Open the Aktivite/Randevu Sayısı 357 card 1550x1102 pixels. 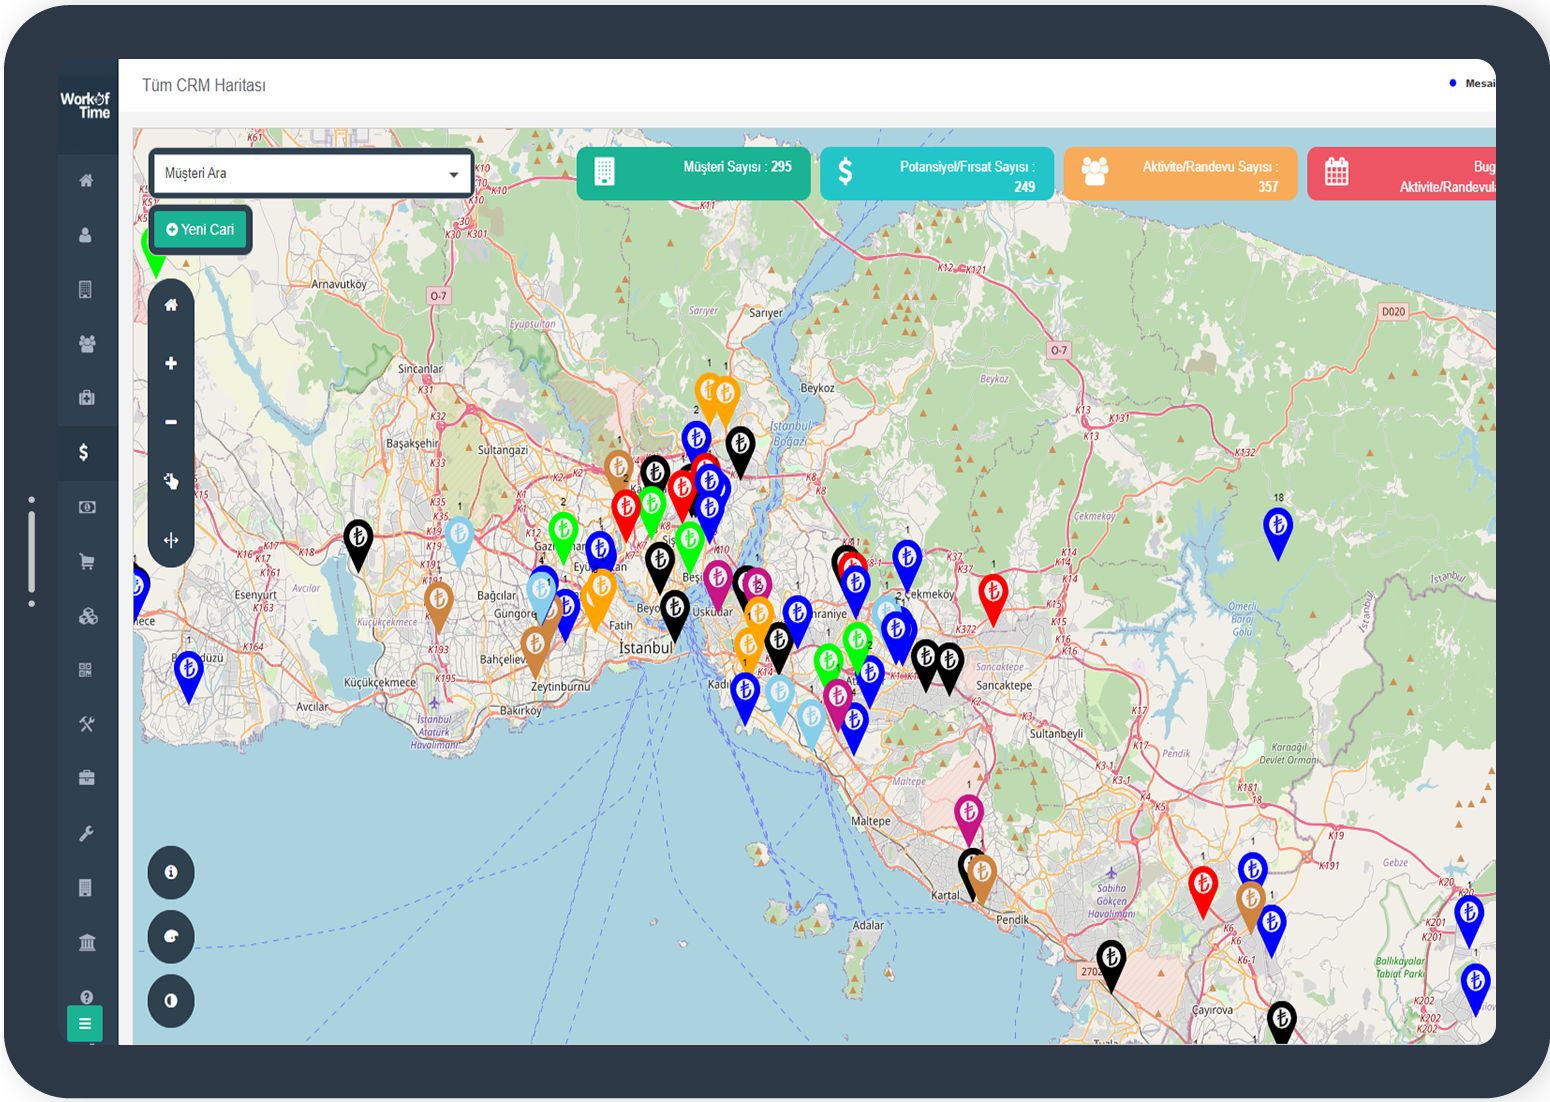[1180, 174]
